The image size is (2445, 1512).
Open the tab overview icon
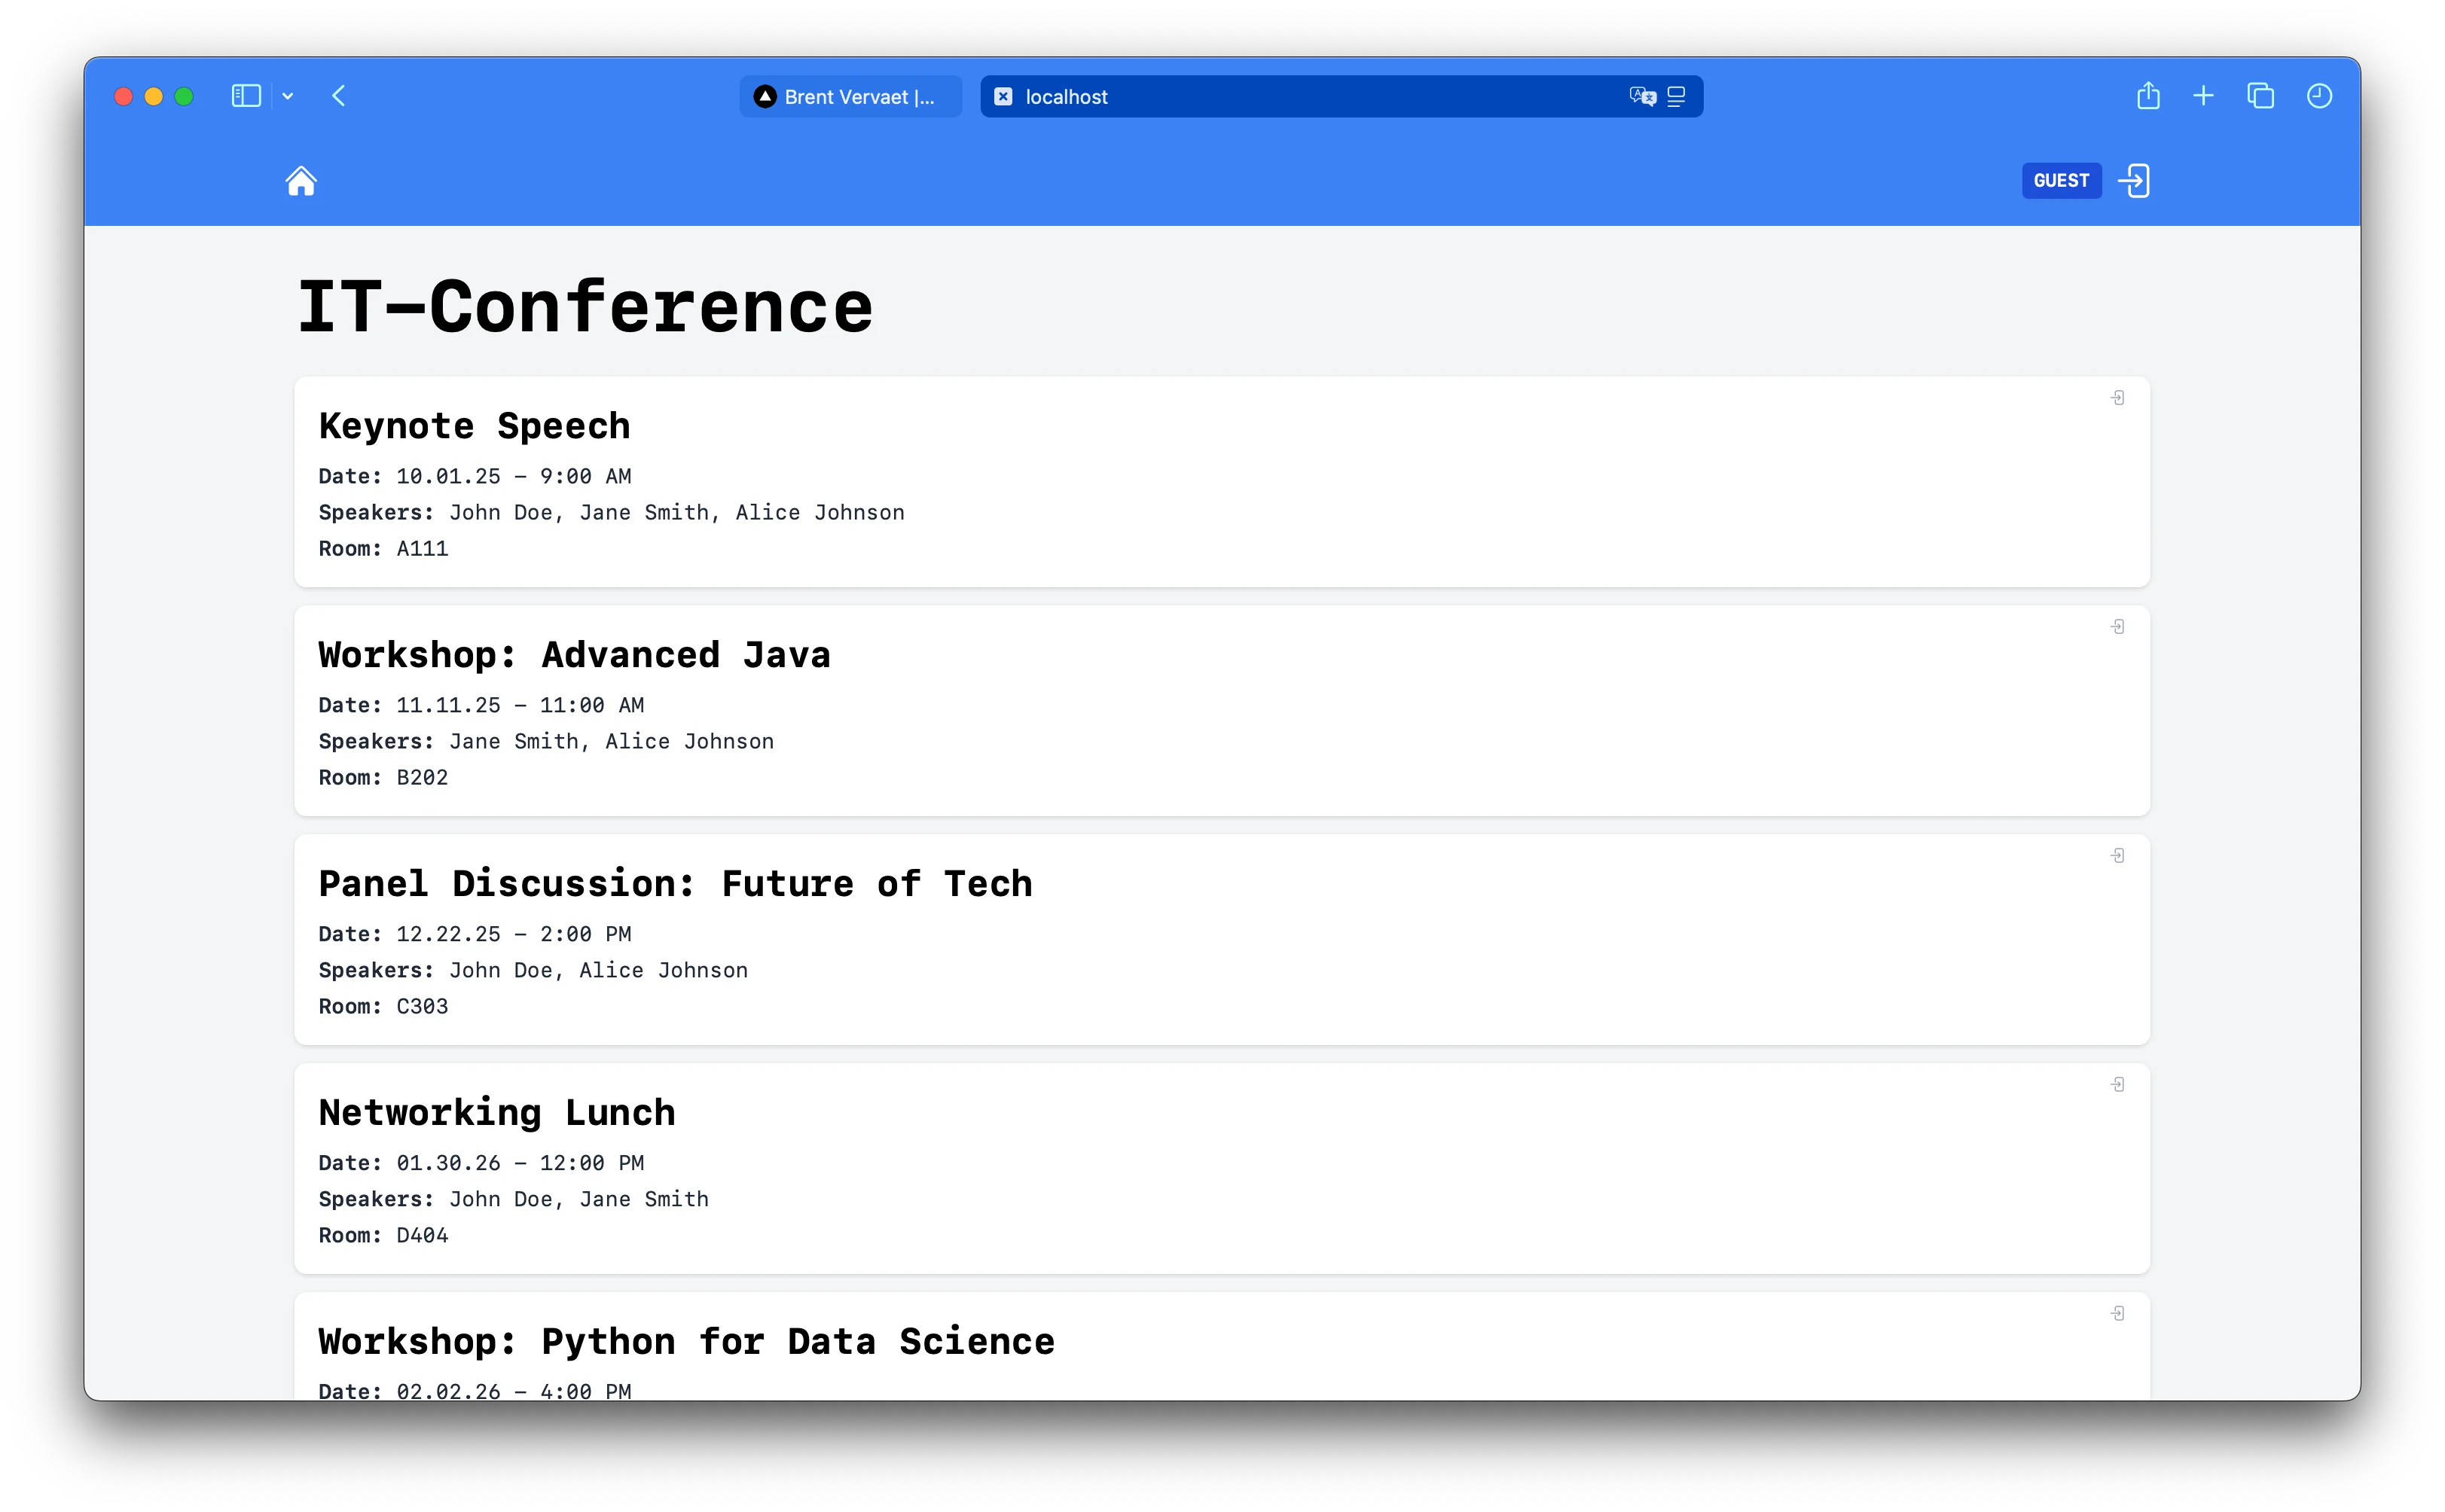(2261, 96)
